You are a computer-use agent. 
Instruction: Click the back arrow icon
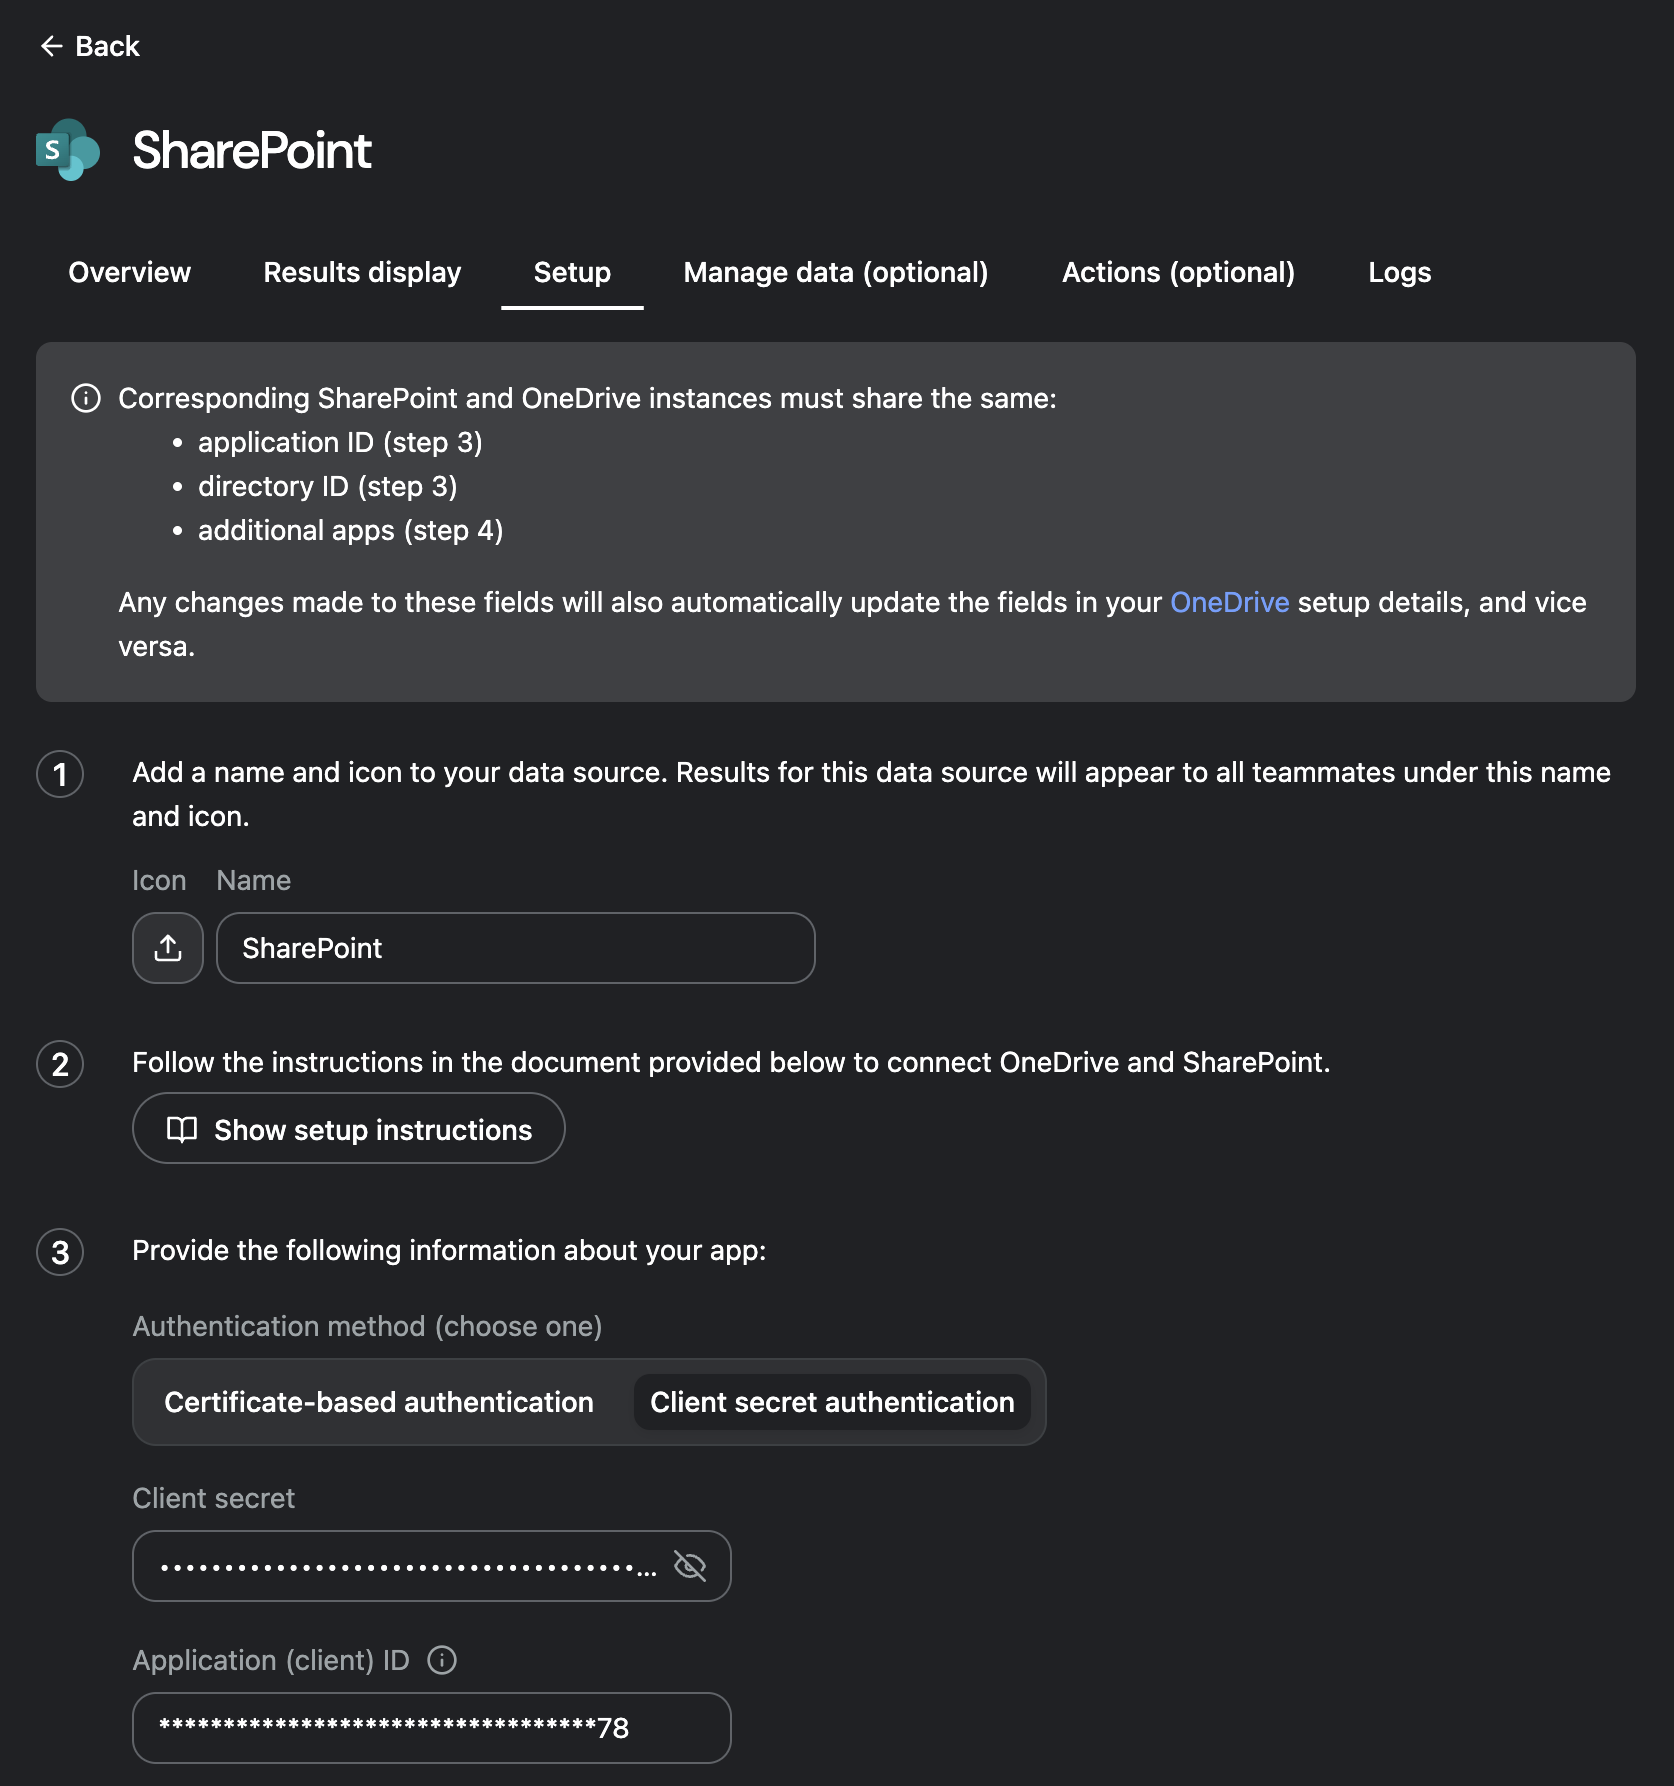point(52,45)
